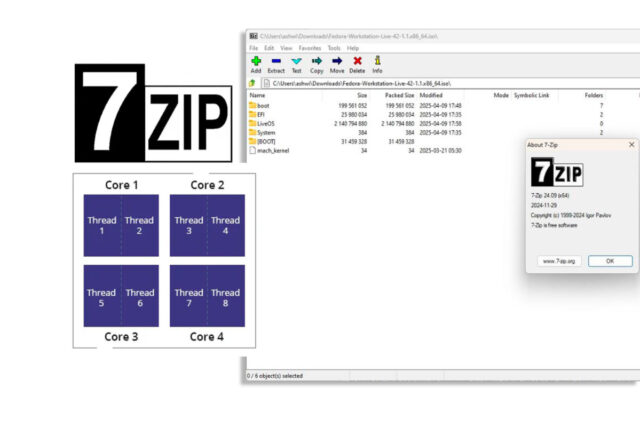This screenshot has height=427, width=640.
Task: Click the large 7-ZIP logo image
Action: (153, 113)
